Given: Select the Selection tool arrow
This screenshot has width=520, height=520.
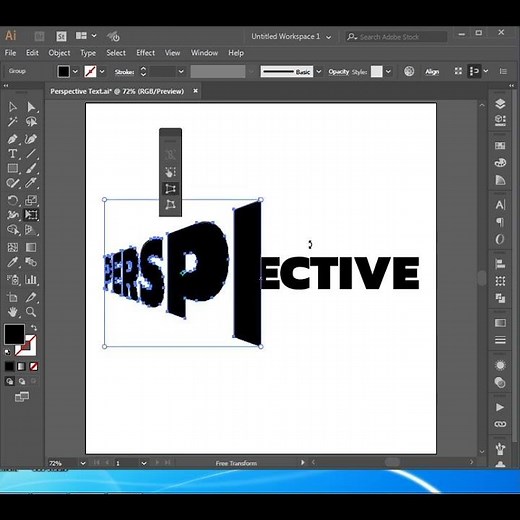Looking at the screenshot, I should pyautogui.click(x=13, y=107).
